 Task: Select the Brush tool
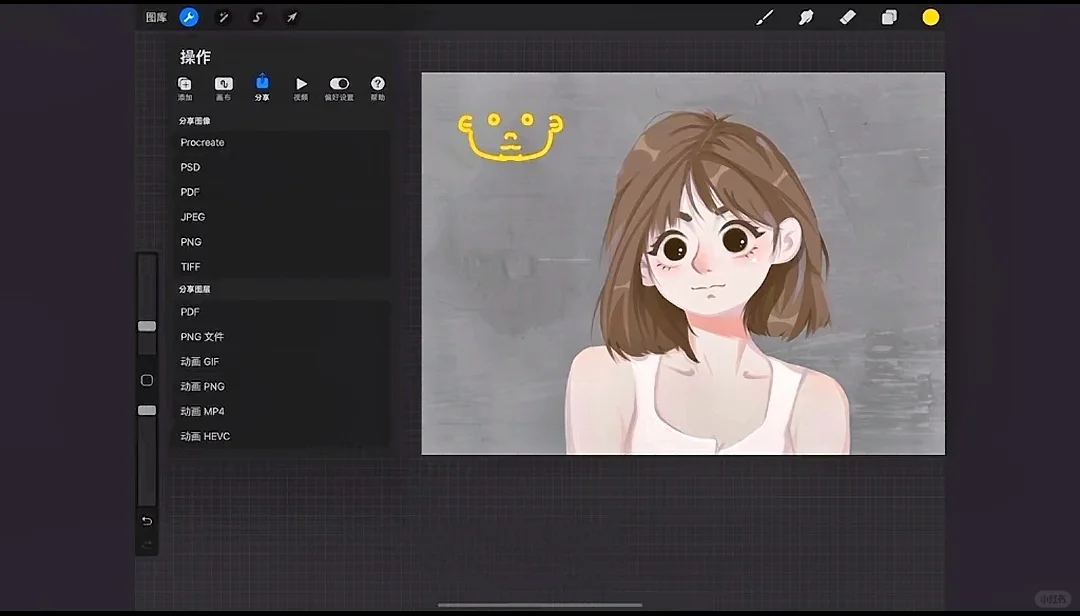coord(764,17)
